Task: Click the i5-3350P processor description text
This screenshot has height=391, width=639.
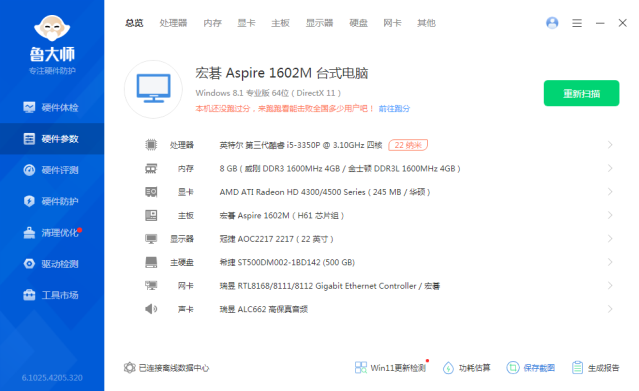Action: (301, 145)
